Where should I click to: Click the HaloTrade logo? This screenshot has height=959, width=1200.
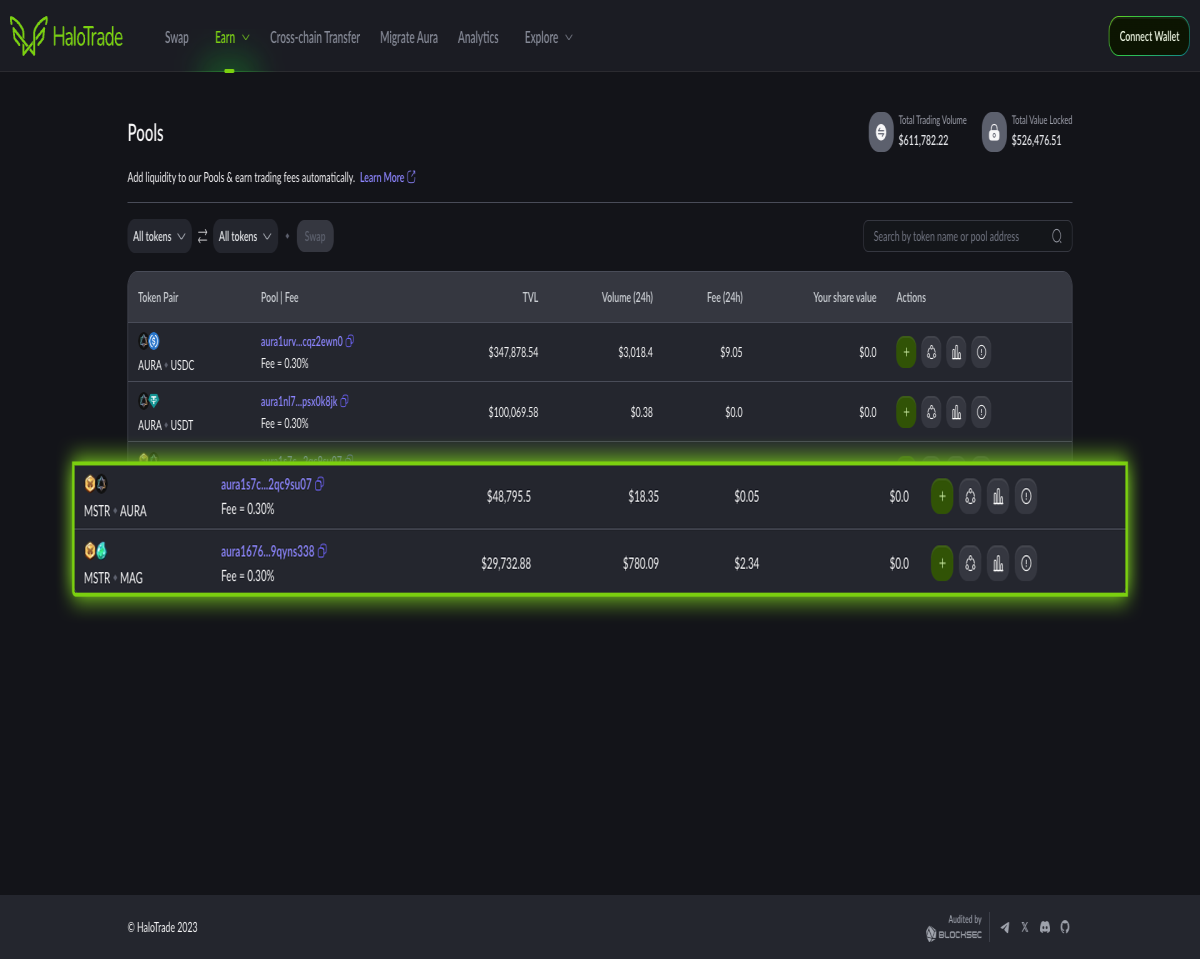[67, 37]
